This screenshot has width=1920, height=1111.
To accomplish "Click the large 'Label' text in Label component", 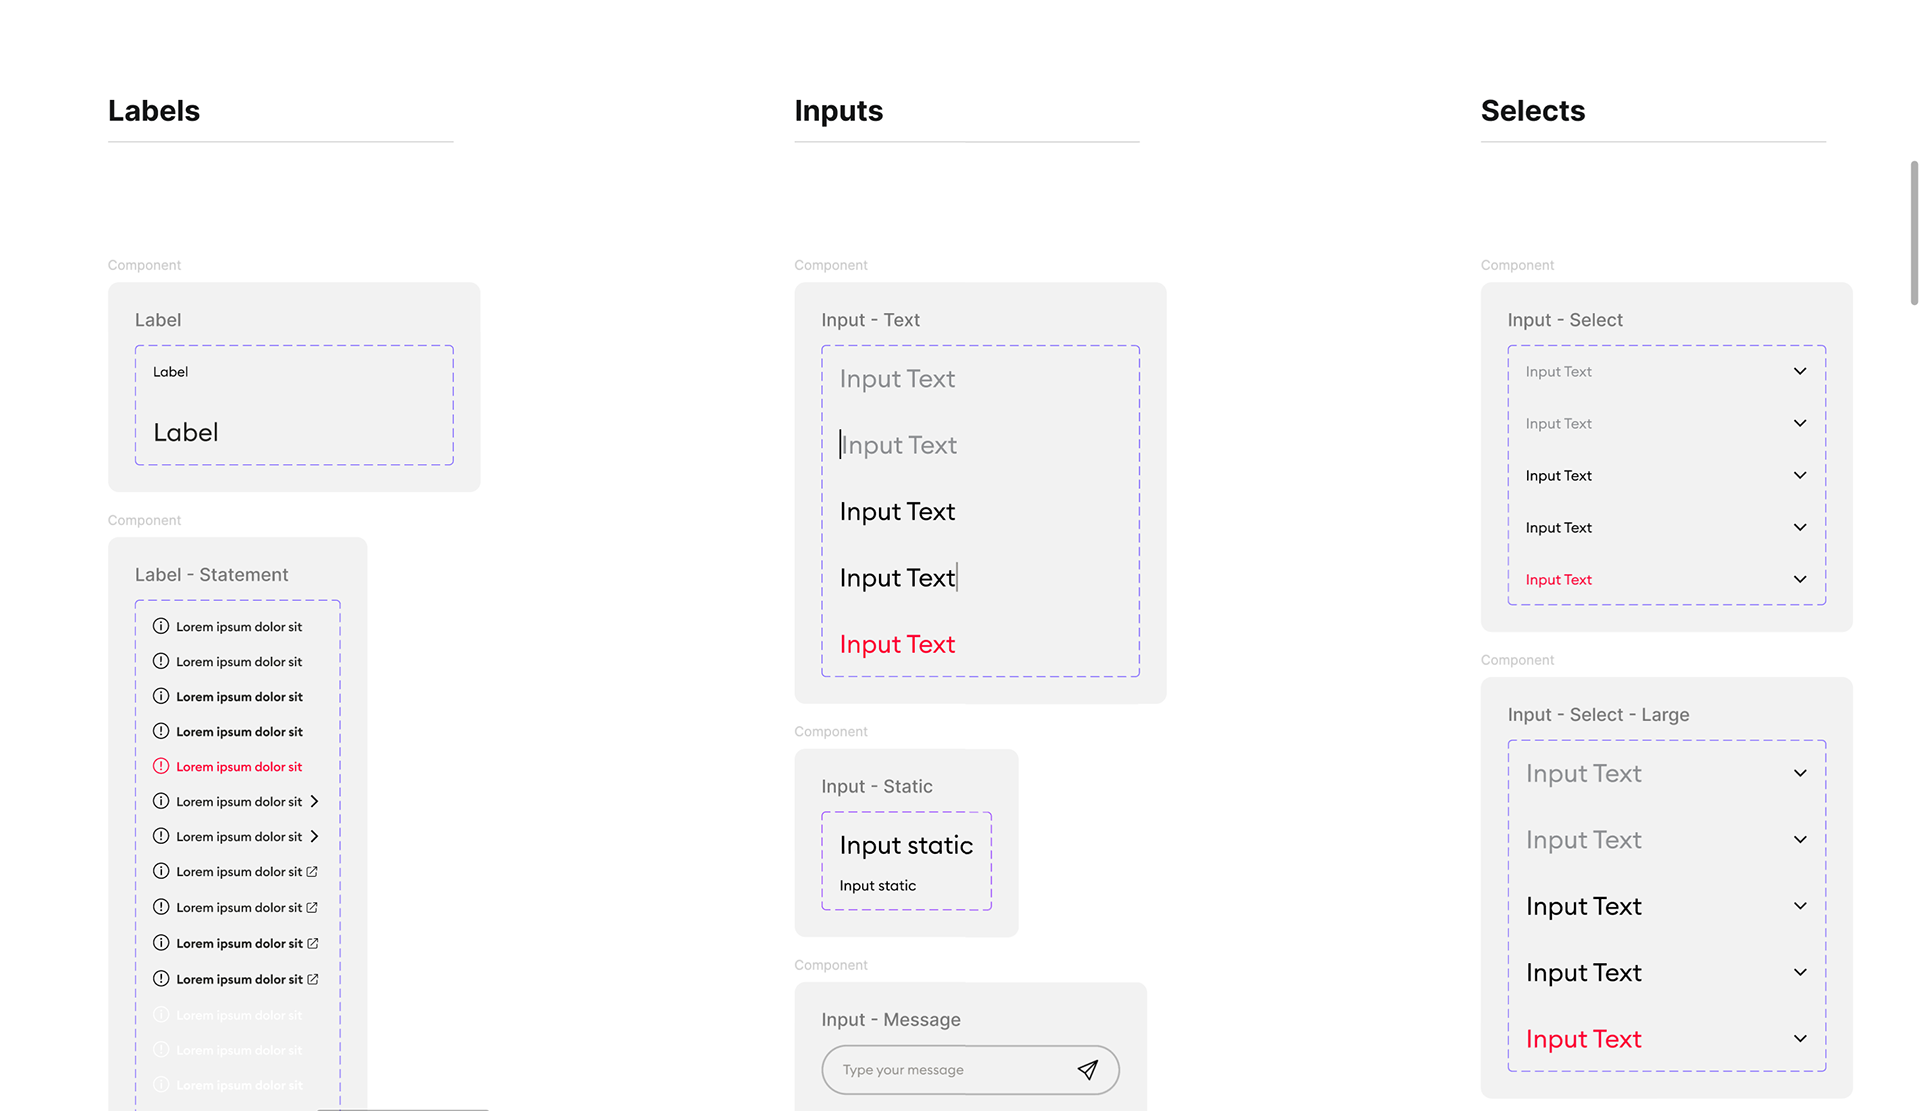I will pyautogui.click(x=186, y=433).
